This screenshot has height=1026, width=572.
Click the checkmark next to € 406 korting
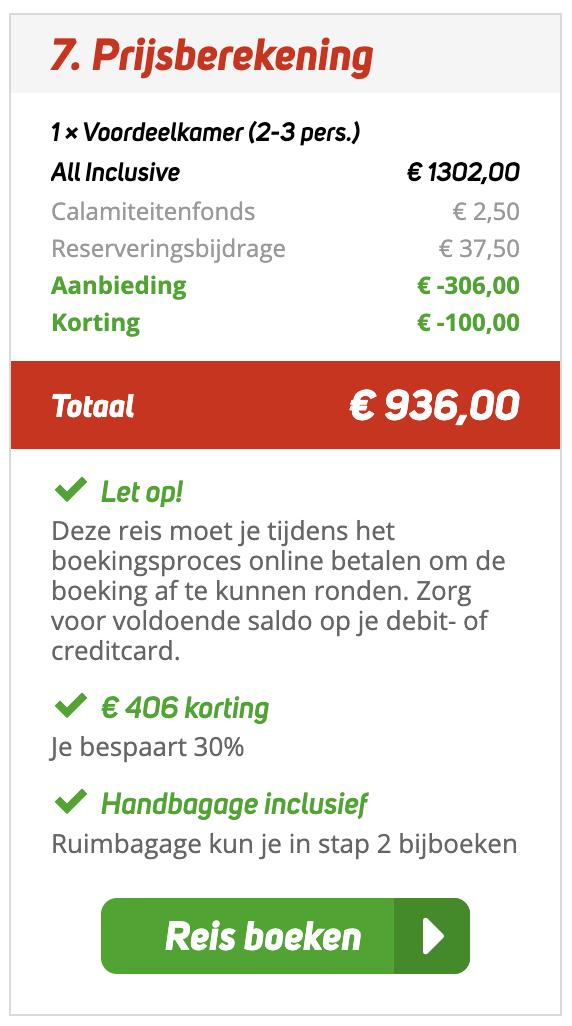click(x=71, y=705)
